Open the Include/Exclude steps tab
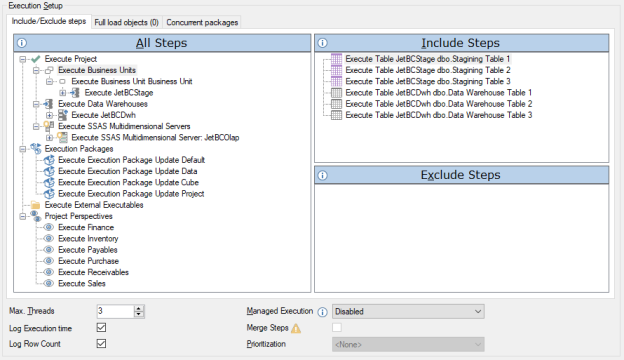 [x=49, y=21]
